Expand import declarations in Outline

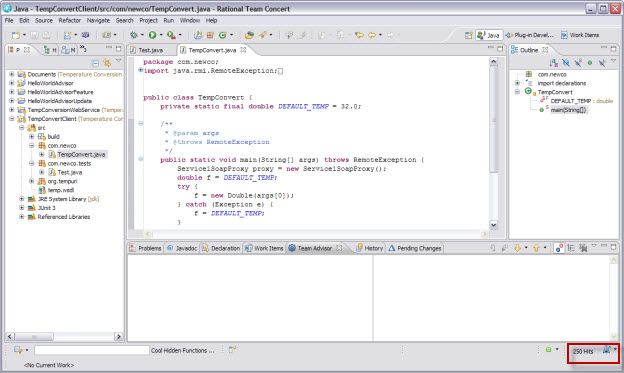click(x=517, y=83)
